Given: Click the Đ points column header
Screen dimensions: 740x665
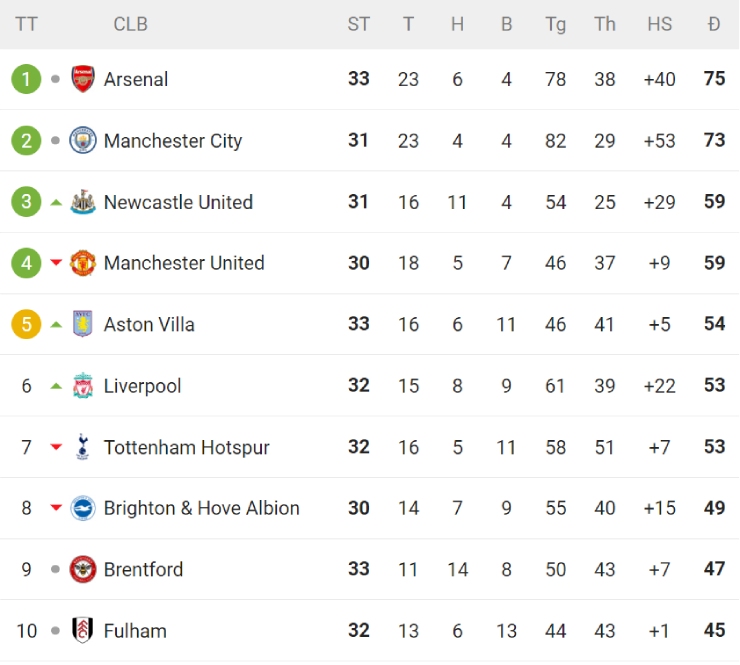Looking at the screenshot, I should [x=713, y=24].
